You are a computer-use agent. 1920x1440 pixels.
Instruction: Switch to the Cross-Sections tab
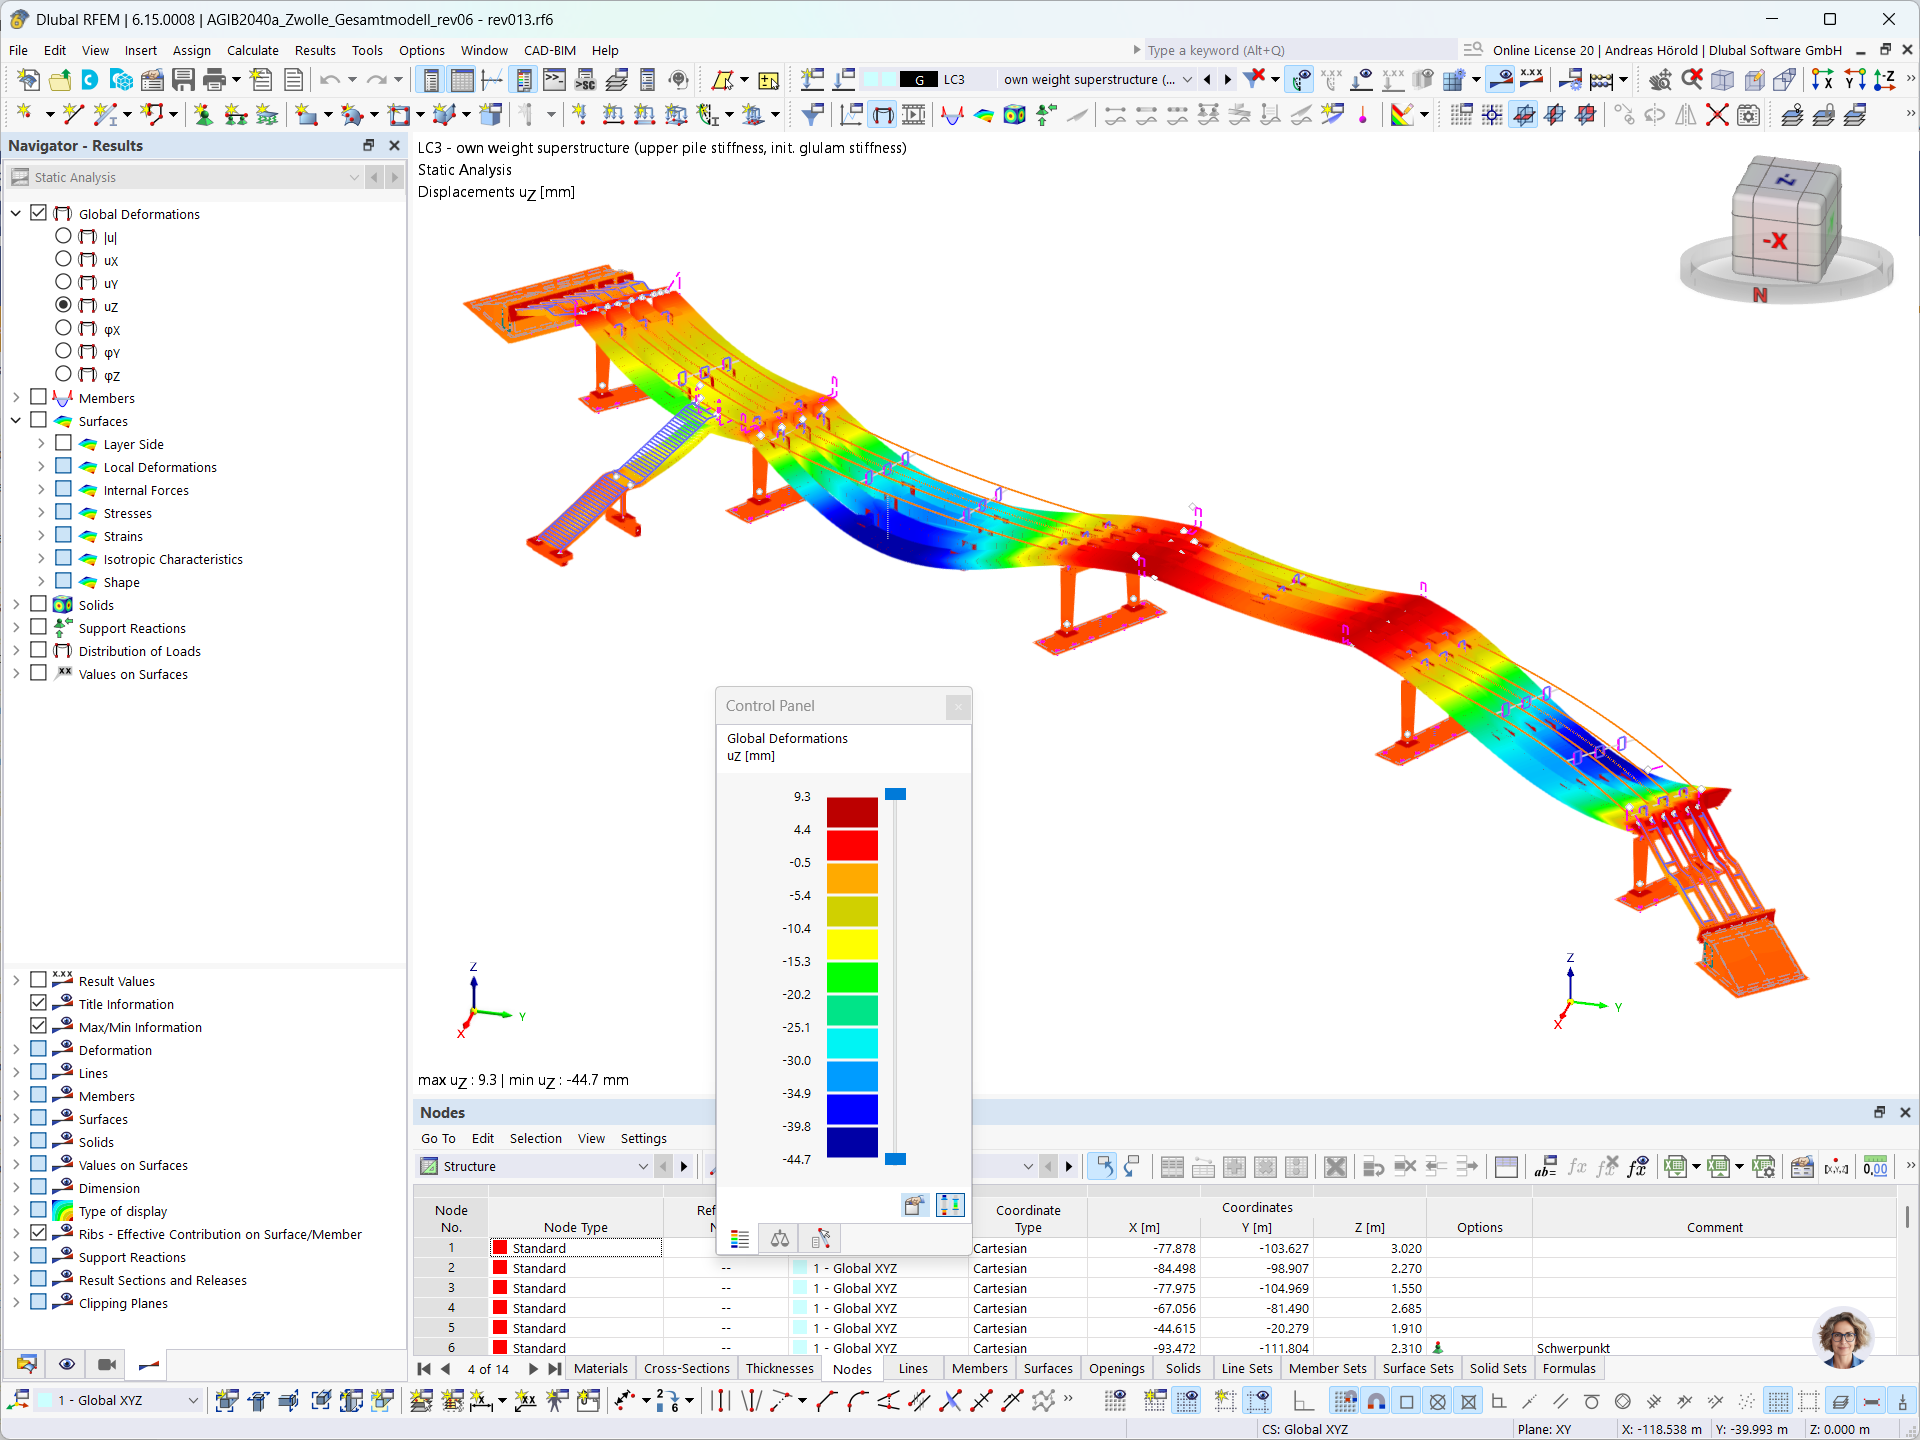[687, 1369]
